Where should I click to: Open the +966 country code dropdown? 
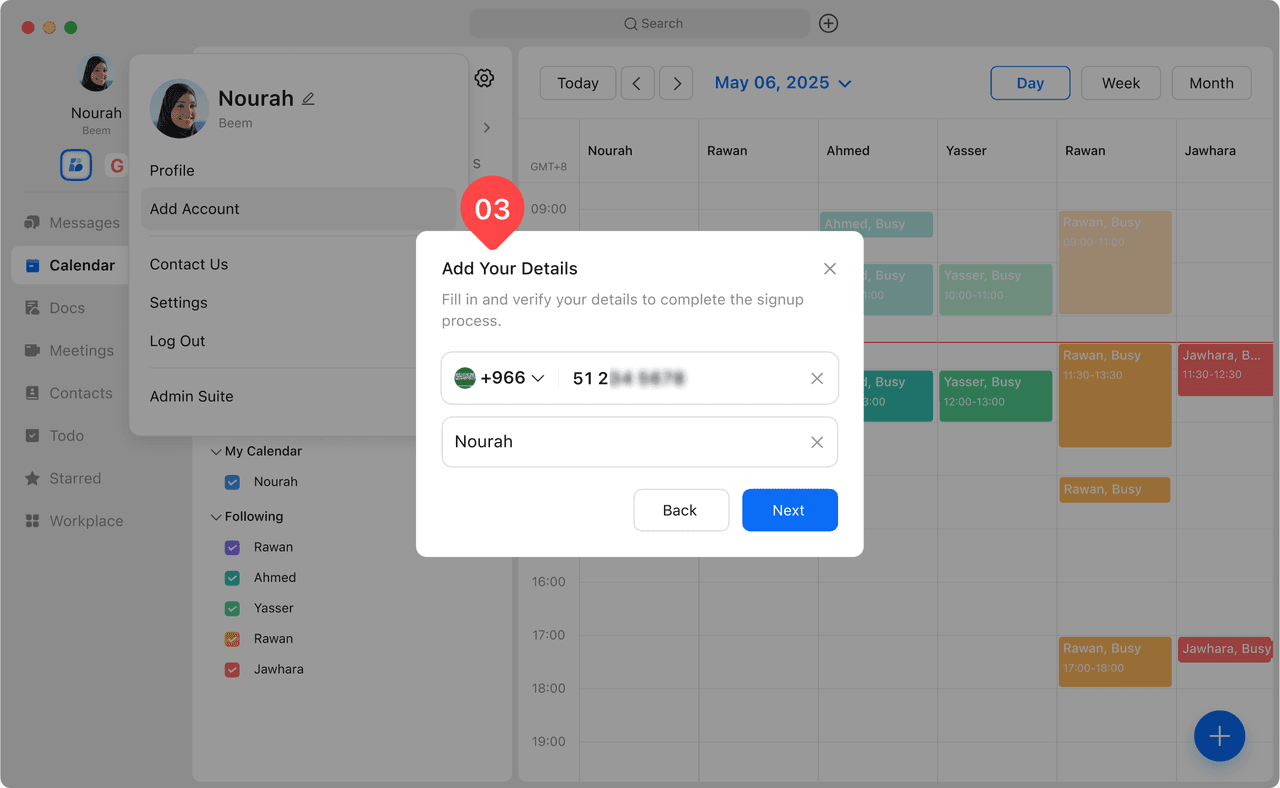point(499,378)
